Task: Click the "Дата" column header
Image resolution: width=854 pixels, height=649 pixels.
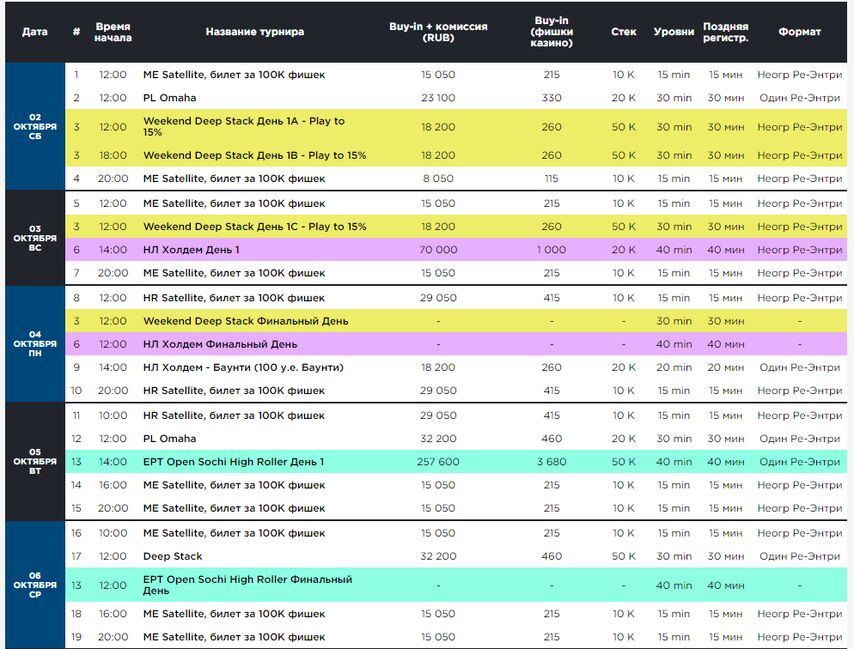Action: coord(34,32)
